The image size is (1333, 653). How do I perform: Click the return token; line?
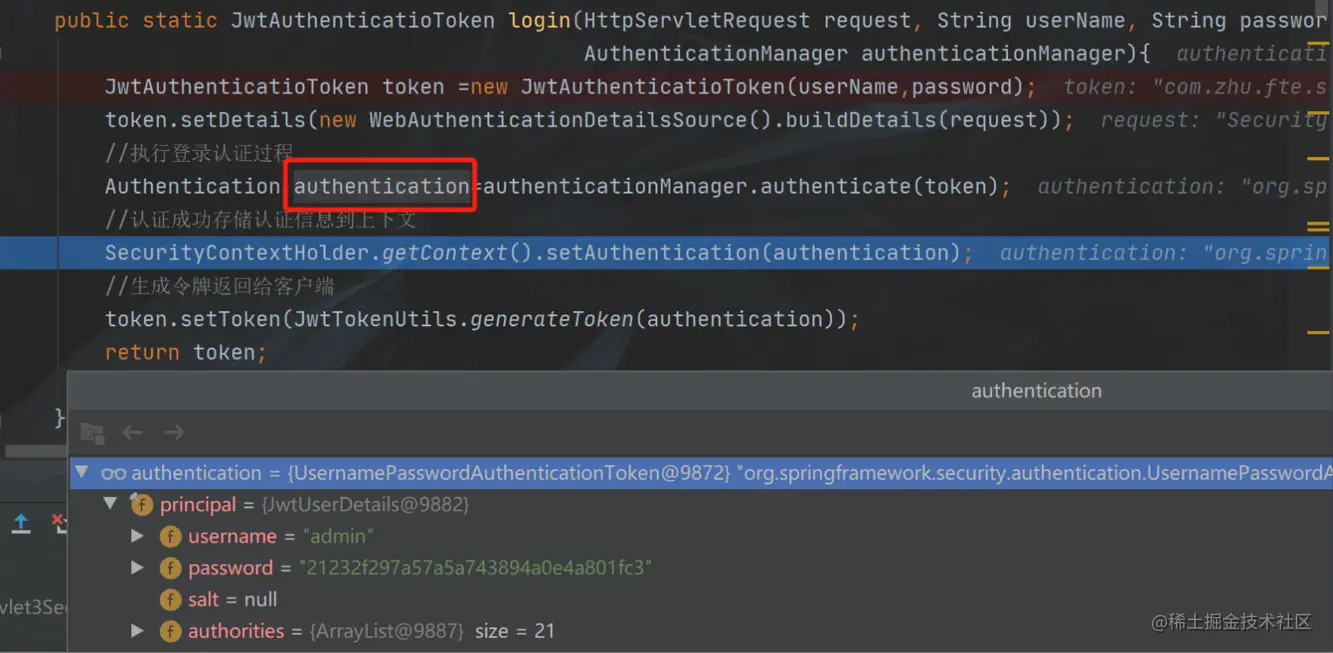pos(186,352)
